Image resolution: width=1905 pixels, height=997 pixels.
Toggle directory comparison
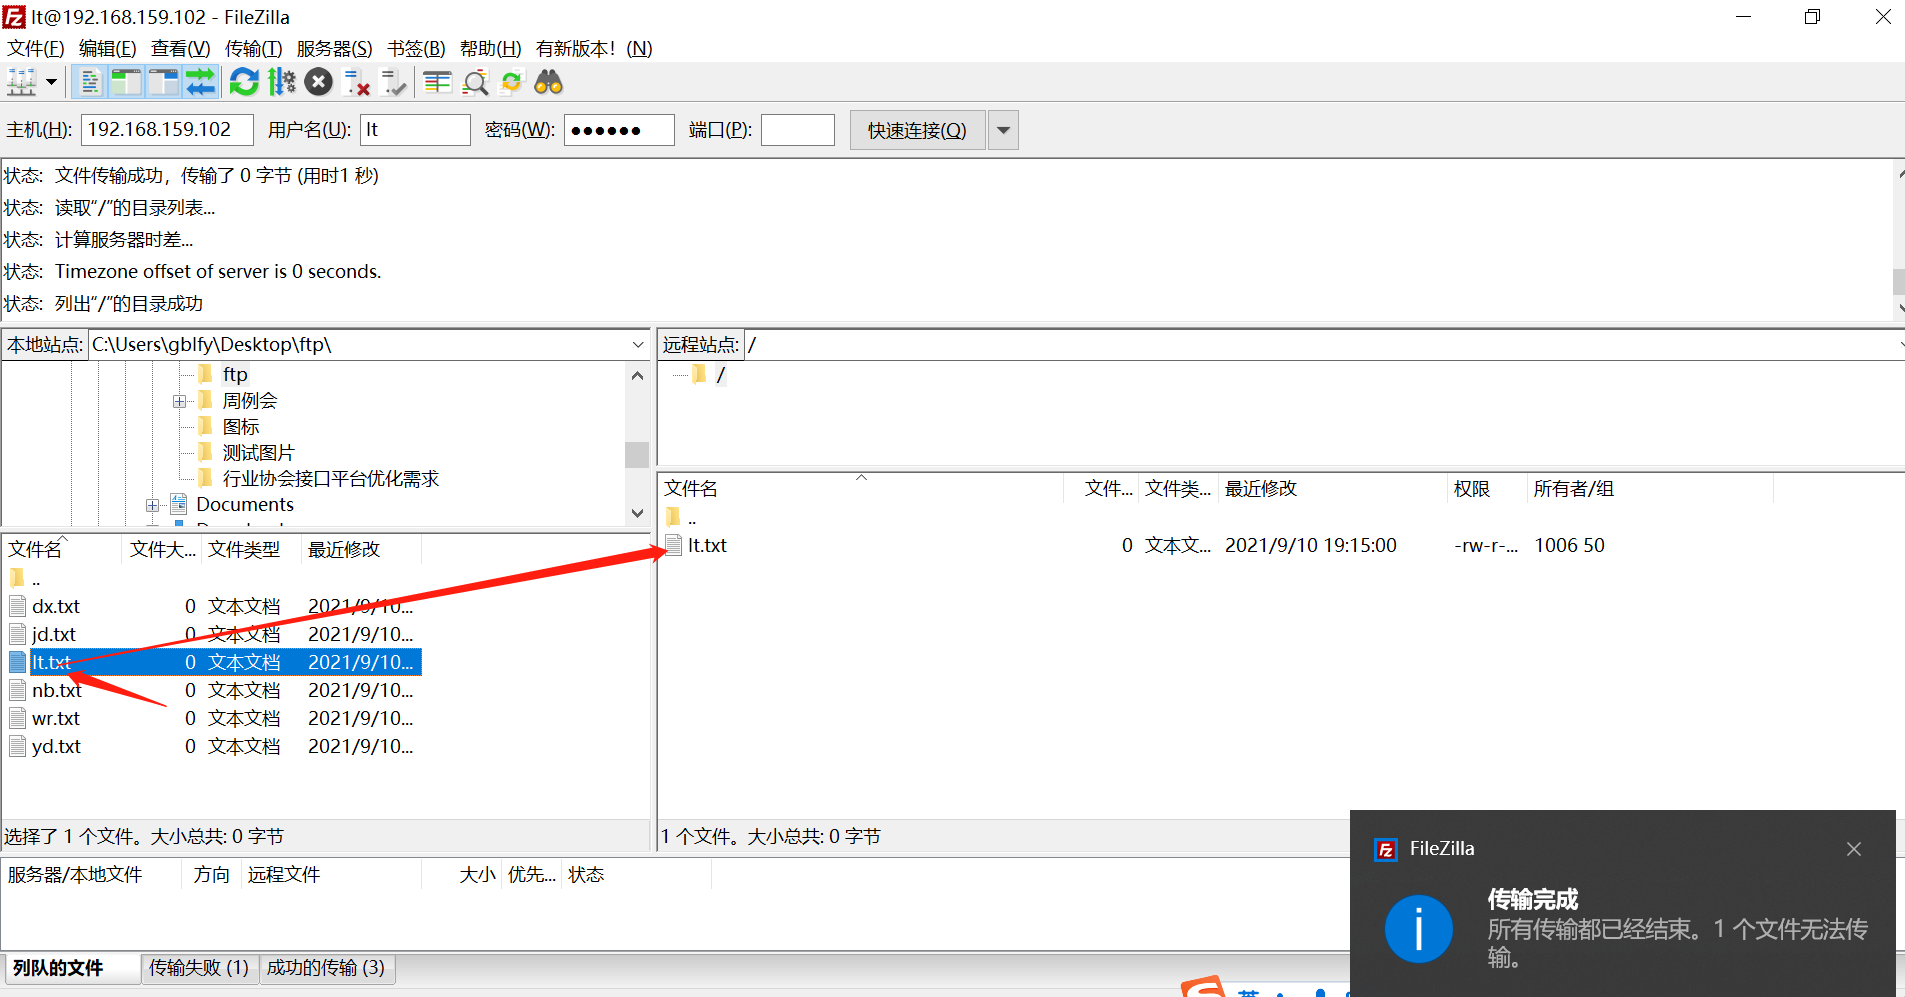[x=475, y=82]
